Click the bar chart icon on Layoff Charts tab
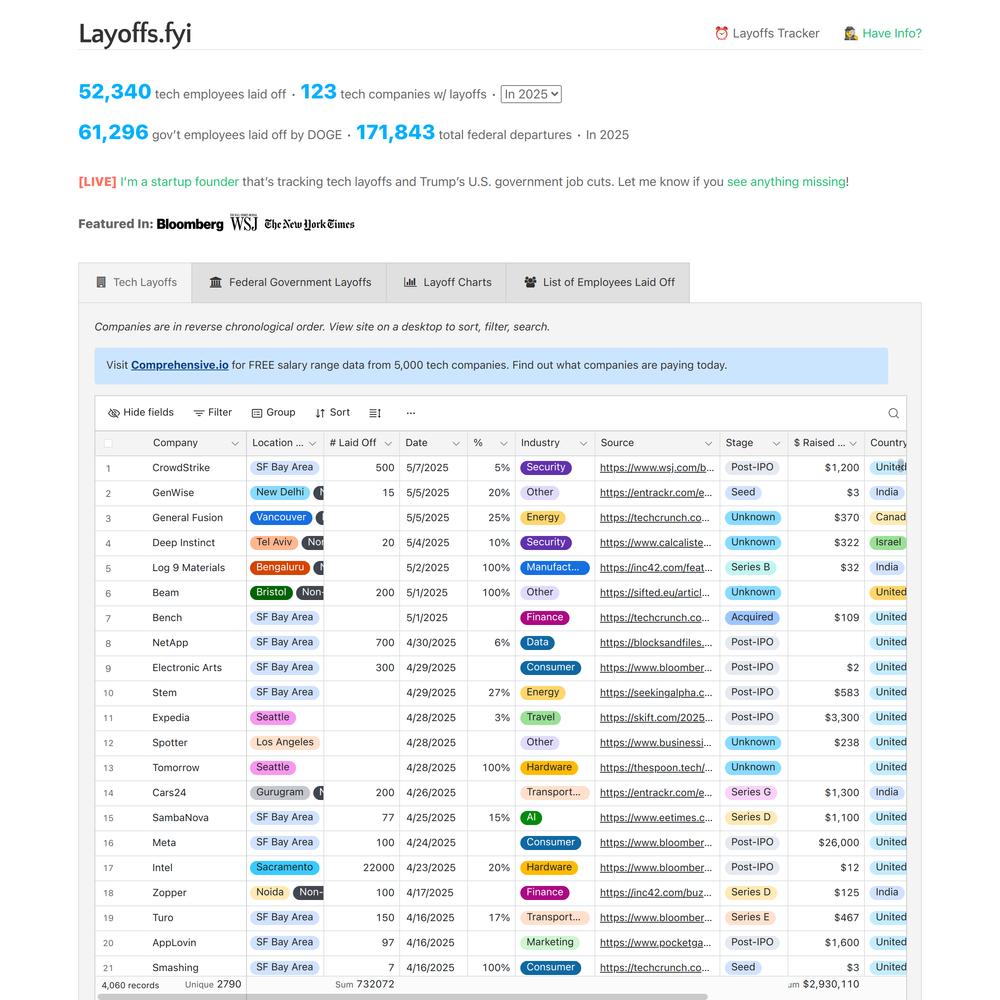The width and height of the screenshot is (1000, 1000). pos(410,282)
